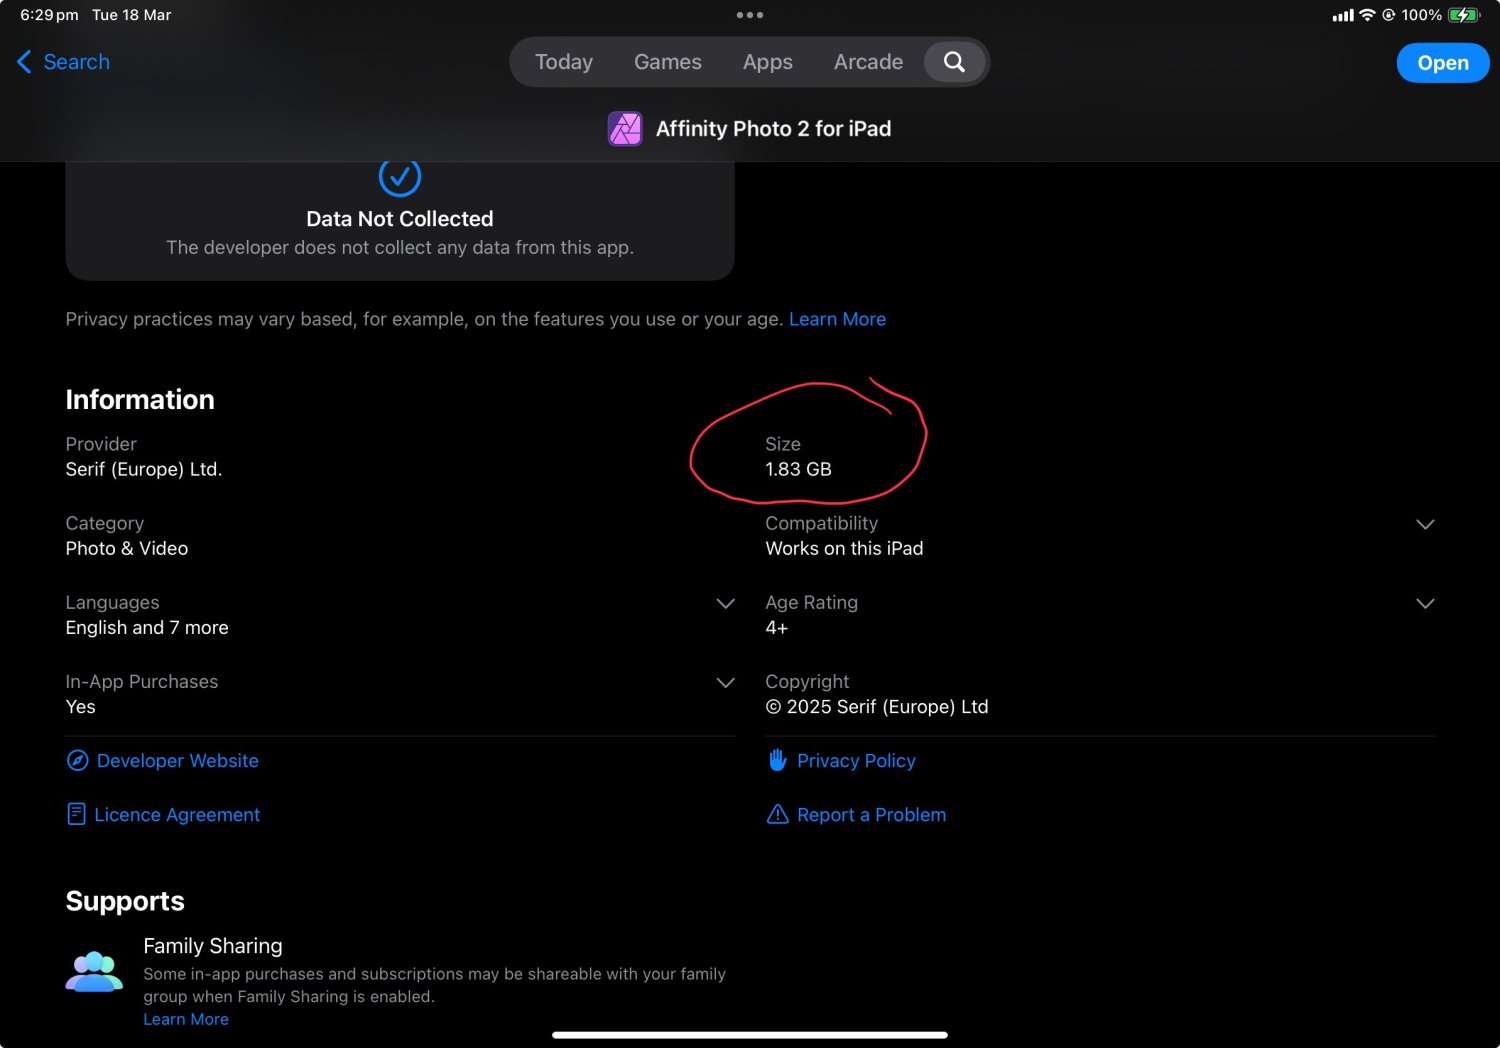Click the battery charging indicator
Viewport: 1500px width, 1048px height.
1465,15
